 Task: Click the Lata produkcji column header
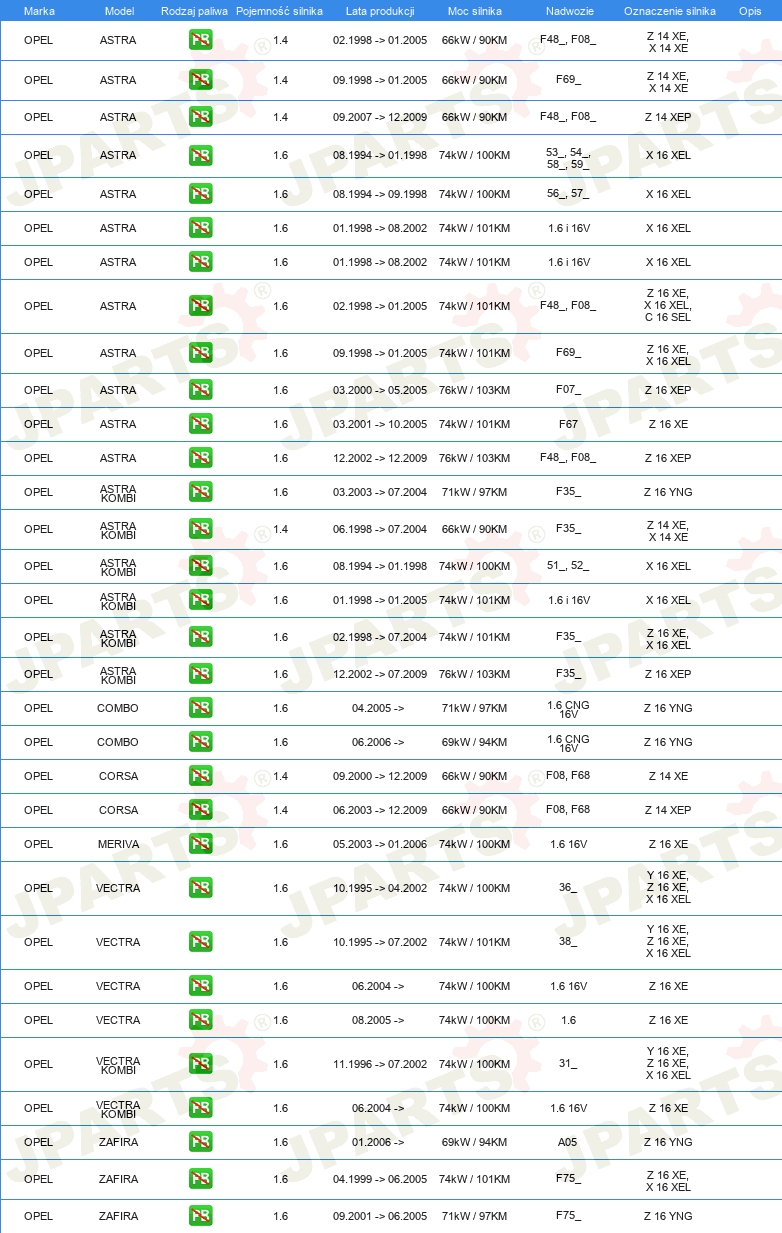pyautogui.click(x=380, y=11)
